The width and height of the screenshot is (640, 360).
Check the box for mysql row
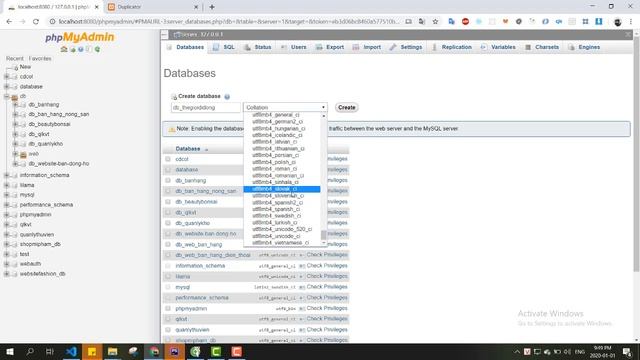point(168,287)
